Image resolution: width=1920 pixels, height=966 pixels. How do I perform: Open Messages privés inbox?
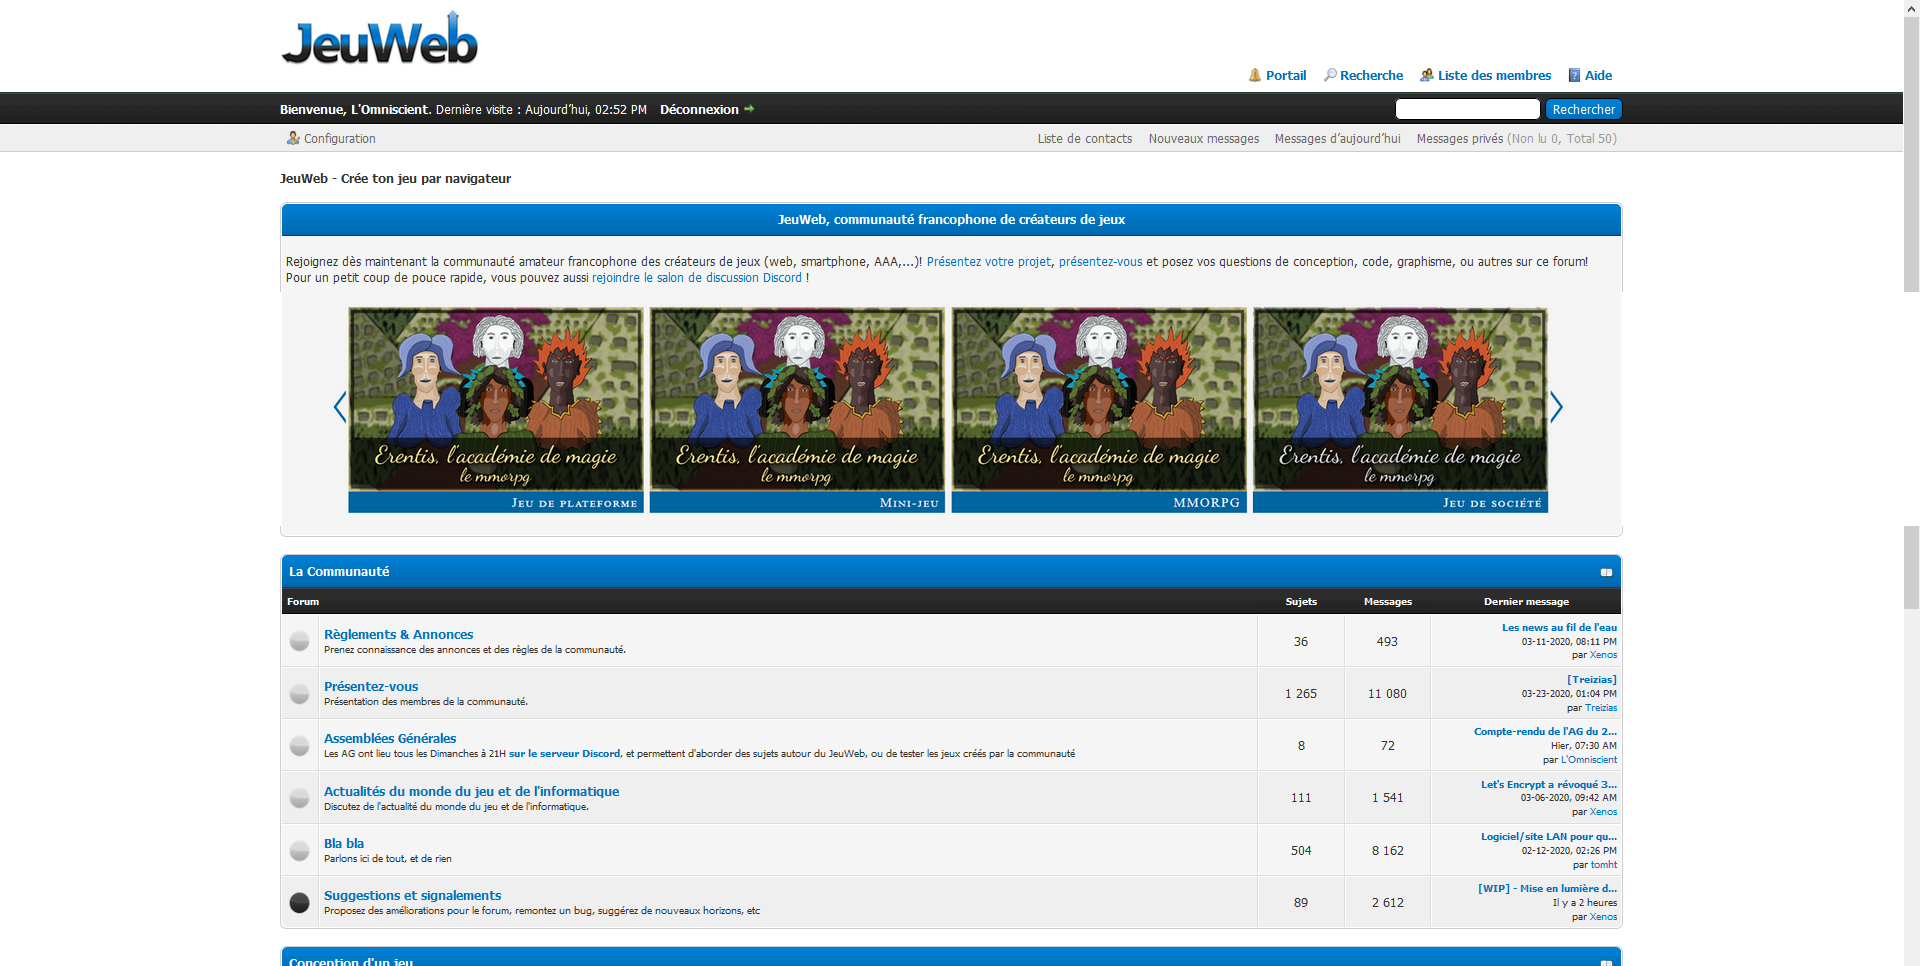(x=1459, y=139)
